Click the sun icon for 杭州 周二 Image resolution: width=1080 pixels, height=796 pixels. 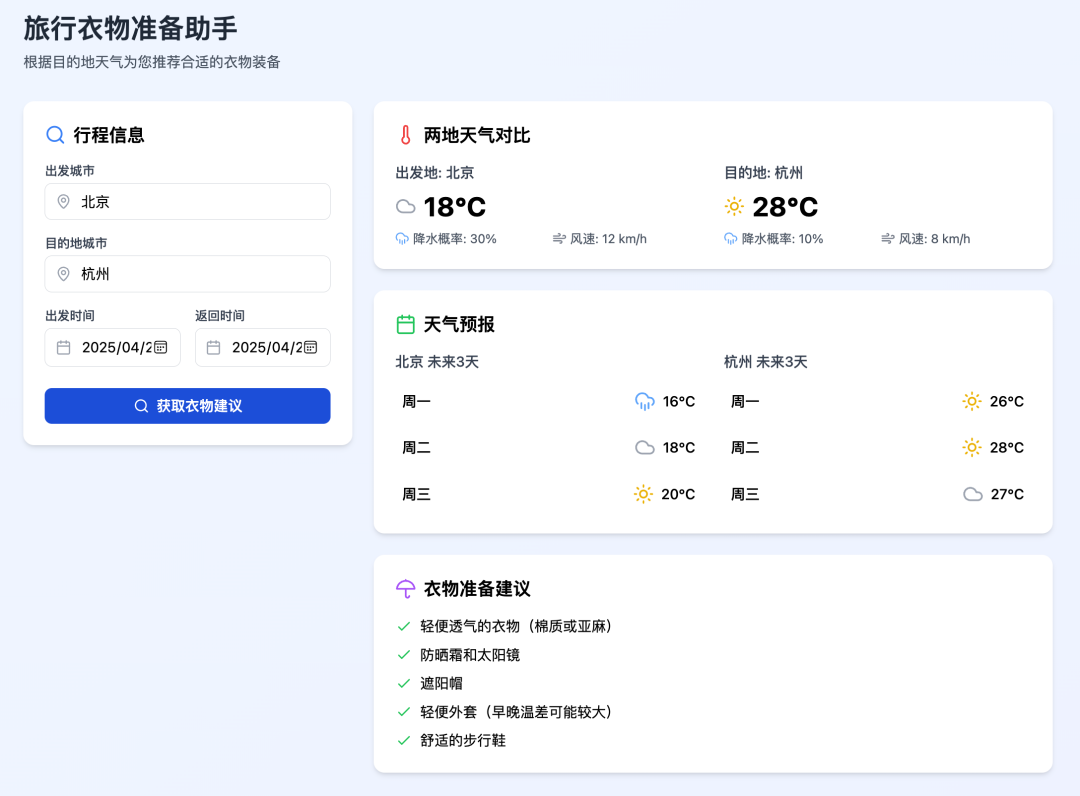[x=972, y=448]
